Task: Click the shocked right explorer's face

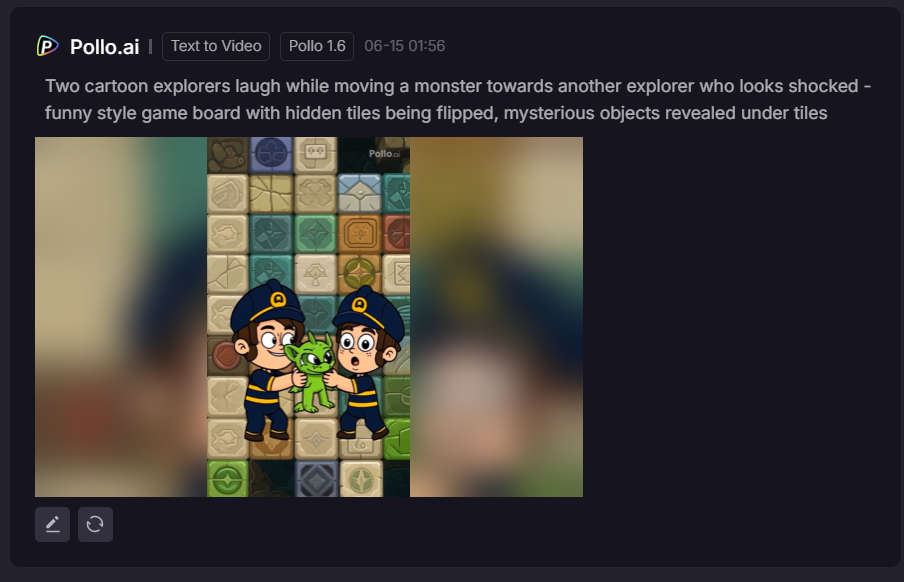Action: [x=359, y=347]
